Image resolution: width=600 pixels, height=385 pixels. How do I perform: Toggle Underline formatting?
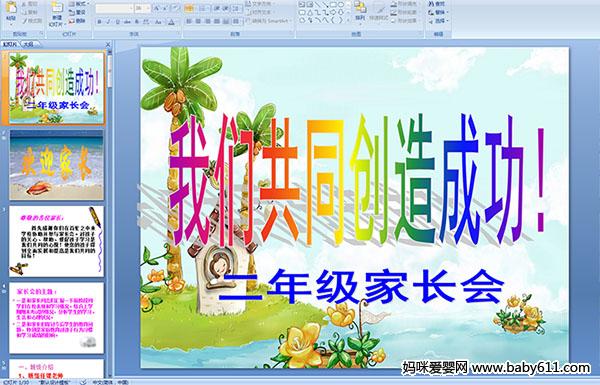[x=117, y=22]
